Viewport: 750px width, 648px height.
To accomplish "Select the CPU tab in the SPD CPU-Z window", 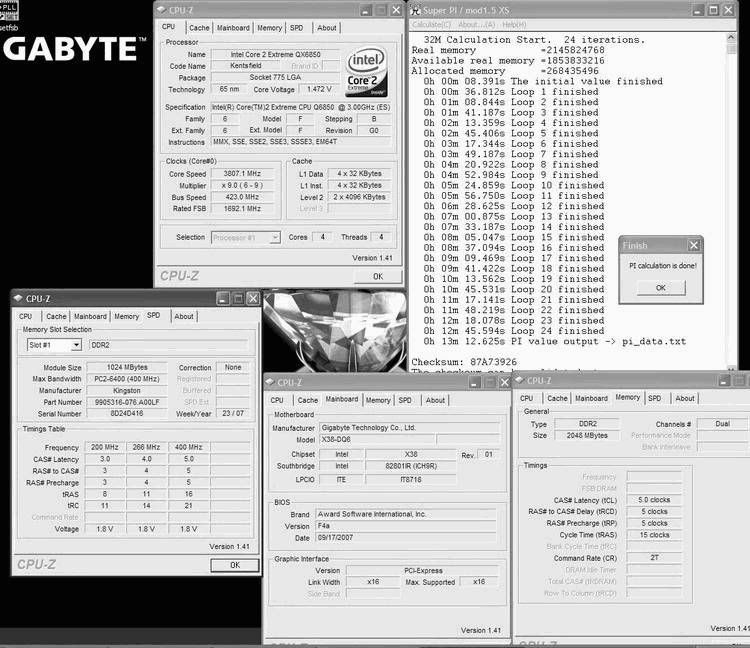I will 25,316.
